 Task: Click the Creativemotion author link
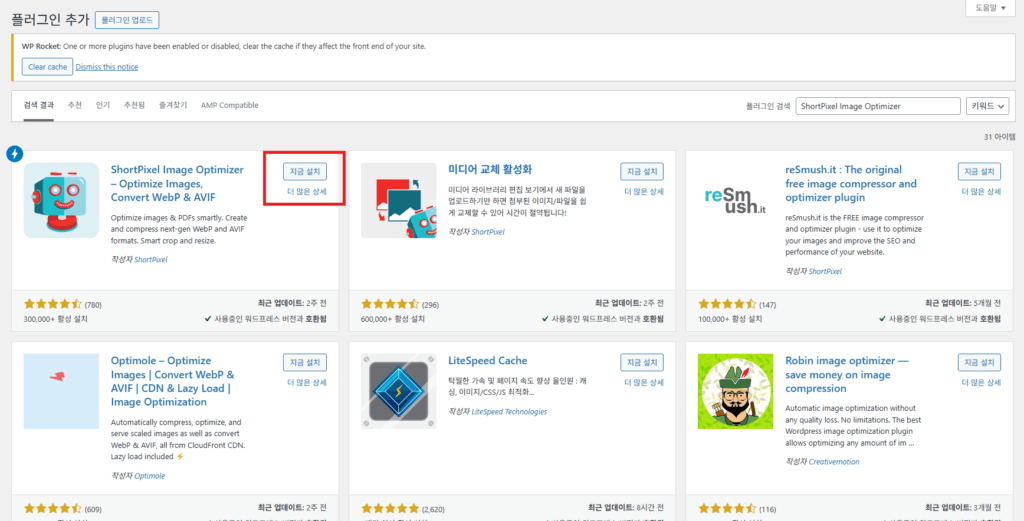(834, 462)
